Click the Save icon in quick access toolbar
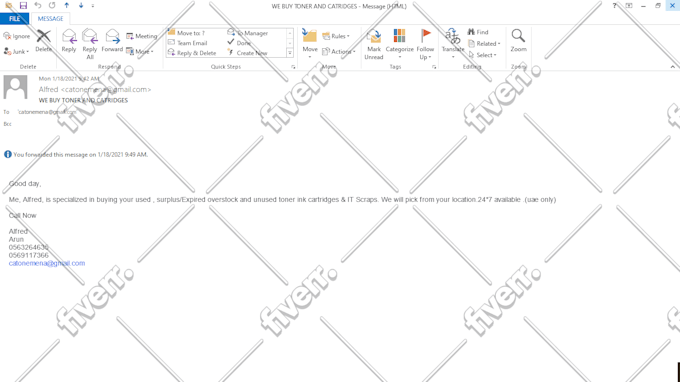 (x=23, y=6)
